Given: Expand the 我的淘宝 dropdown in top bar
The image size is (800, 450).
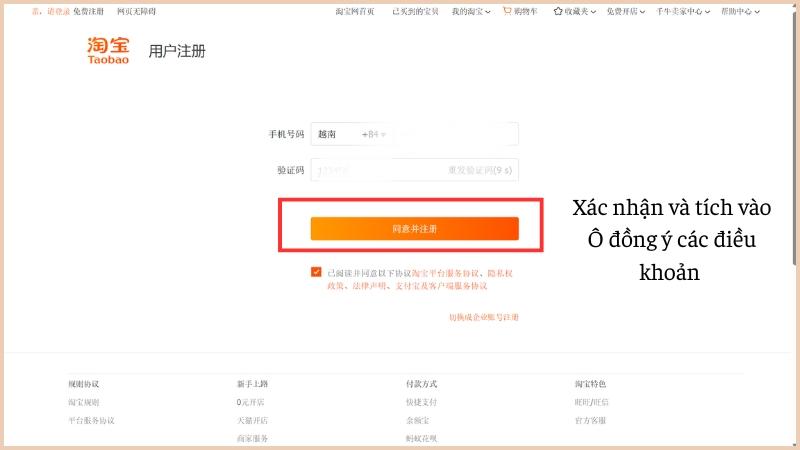Looking at the screenshot, I should coord(471,11).
